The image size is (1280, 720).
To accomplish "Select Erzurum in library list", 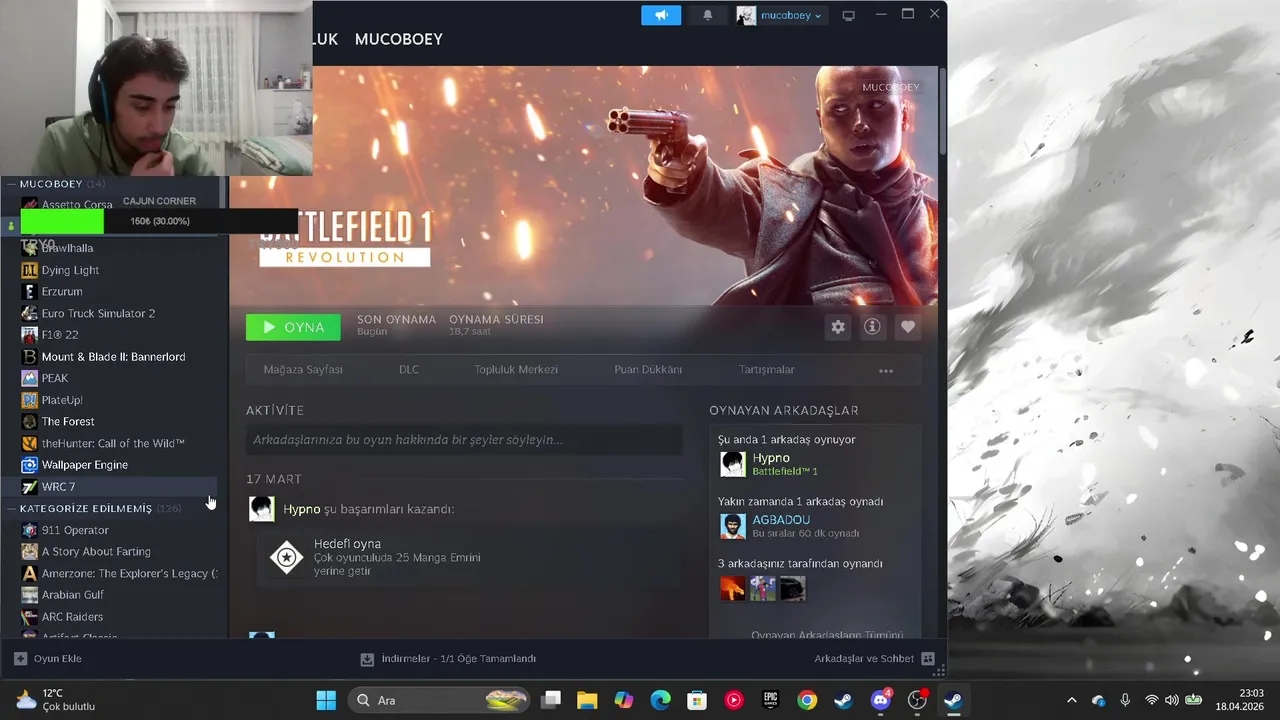I will tap(62, 292).
